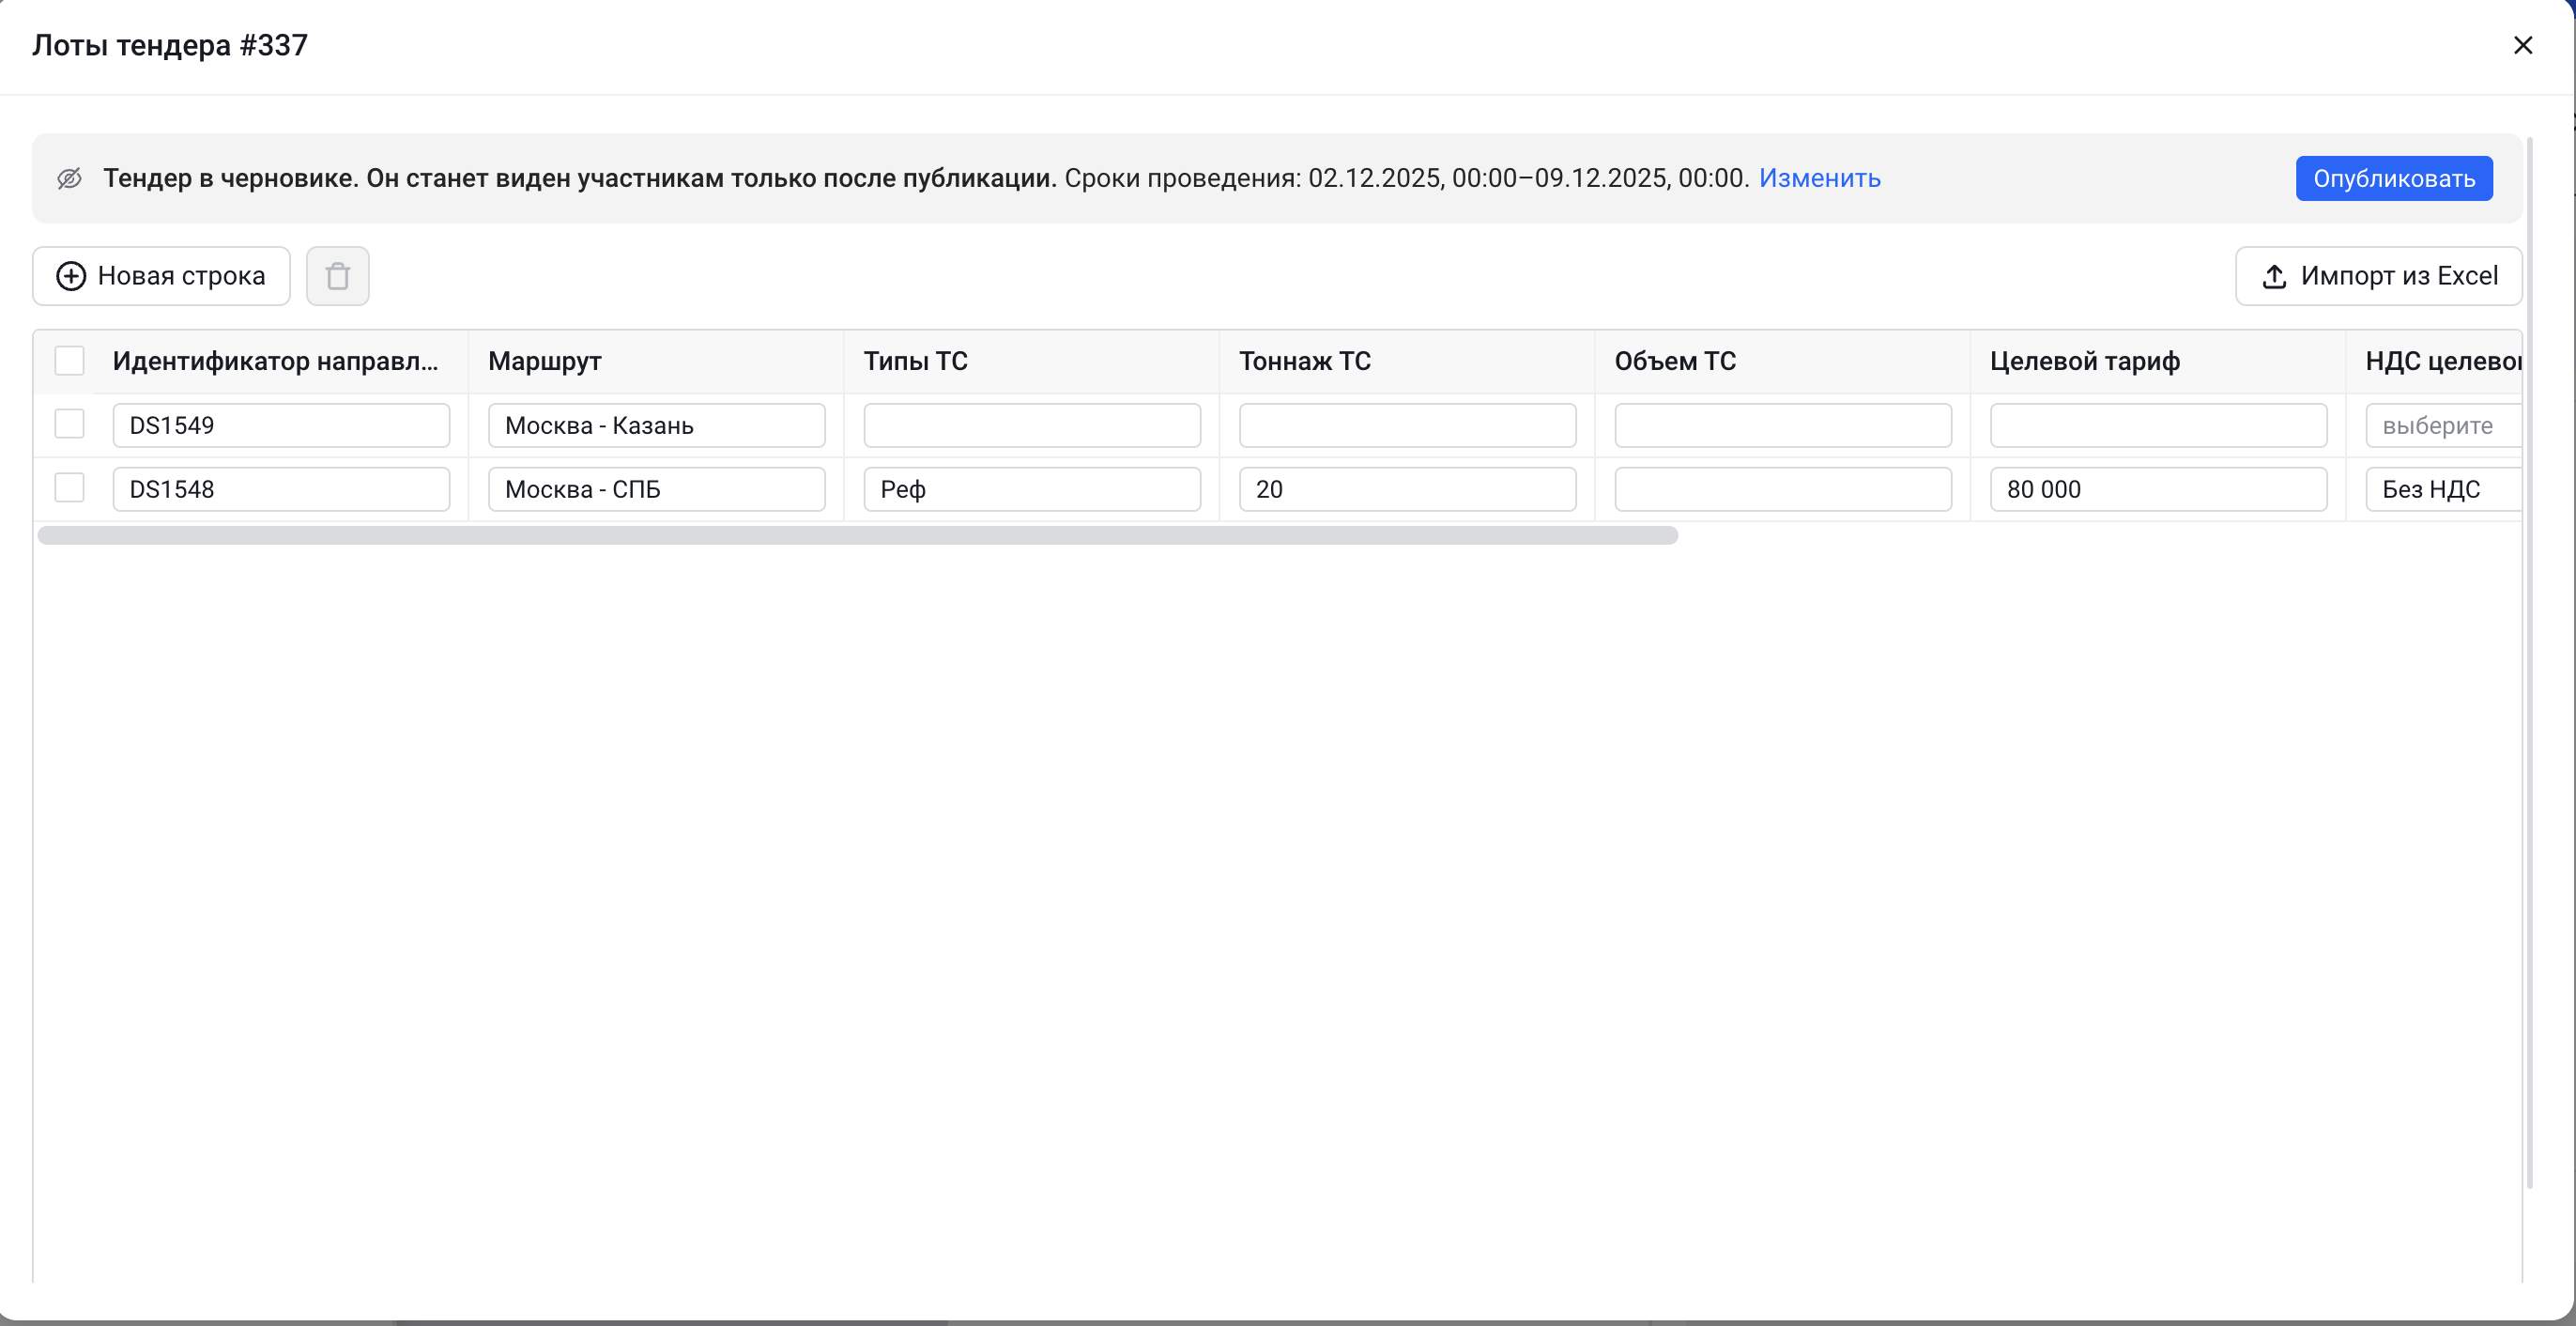Viewport: 2576px width, 1326px height.
Task: Open the НДС dropdown showing выберите
Action: pyautogui.click(x=2442, y=425)
